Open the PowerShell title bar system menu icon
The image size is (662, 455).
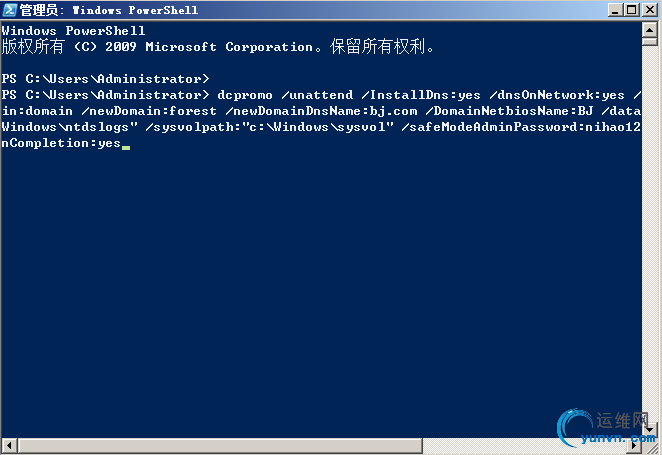tap(11, 10)
